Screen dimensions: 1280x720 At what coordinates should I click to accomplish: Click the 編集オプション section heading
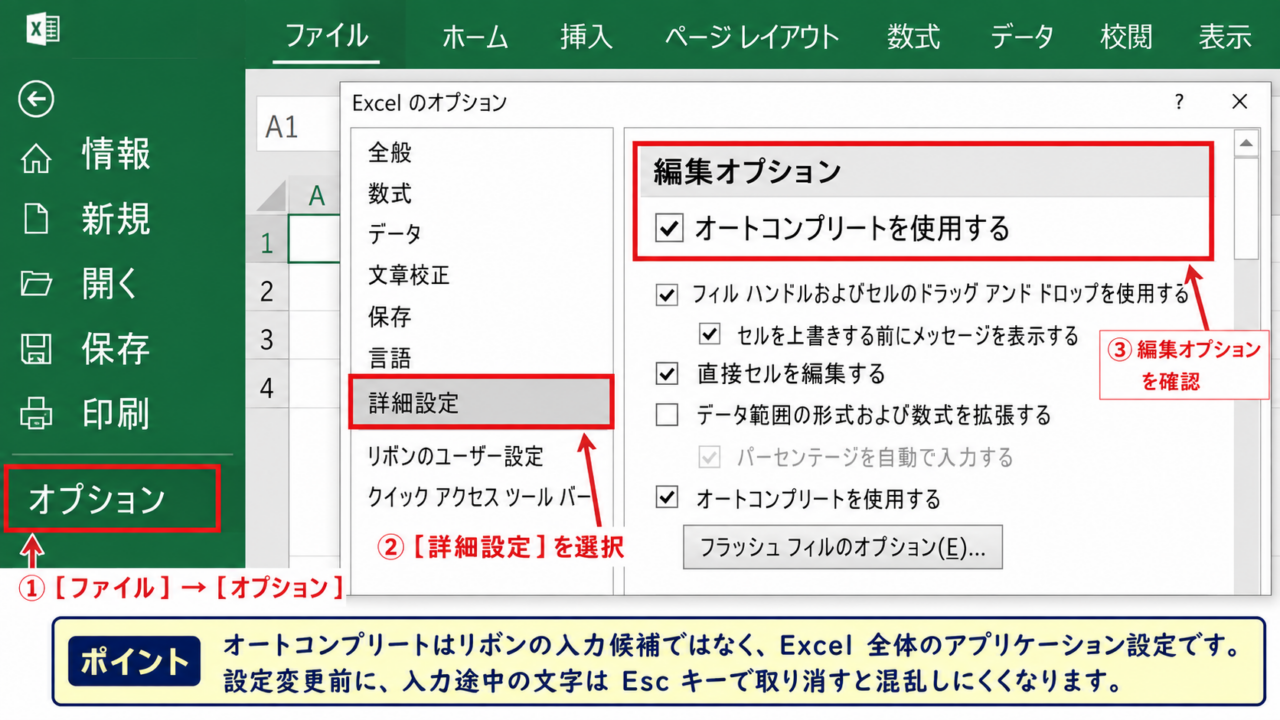coord(748,172)
